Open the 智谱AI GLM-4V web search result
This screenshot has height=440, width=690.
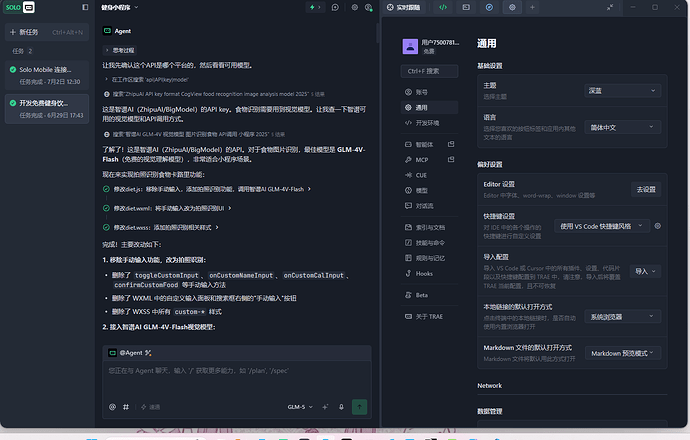(194, 134)
